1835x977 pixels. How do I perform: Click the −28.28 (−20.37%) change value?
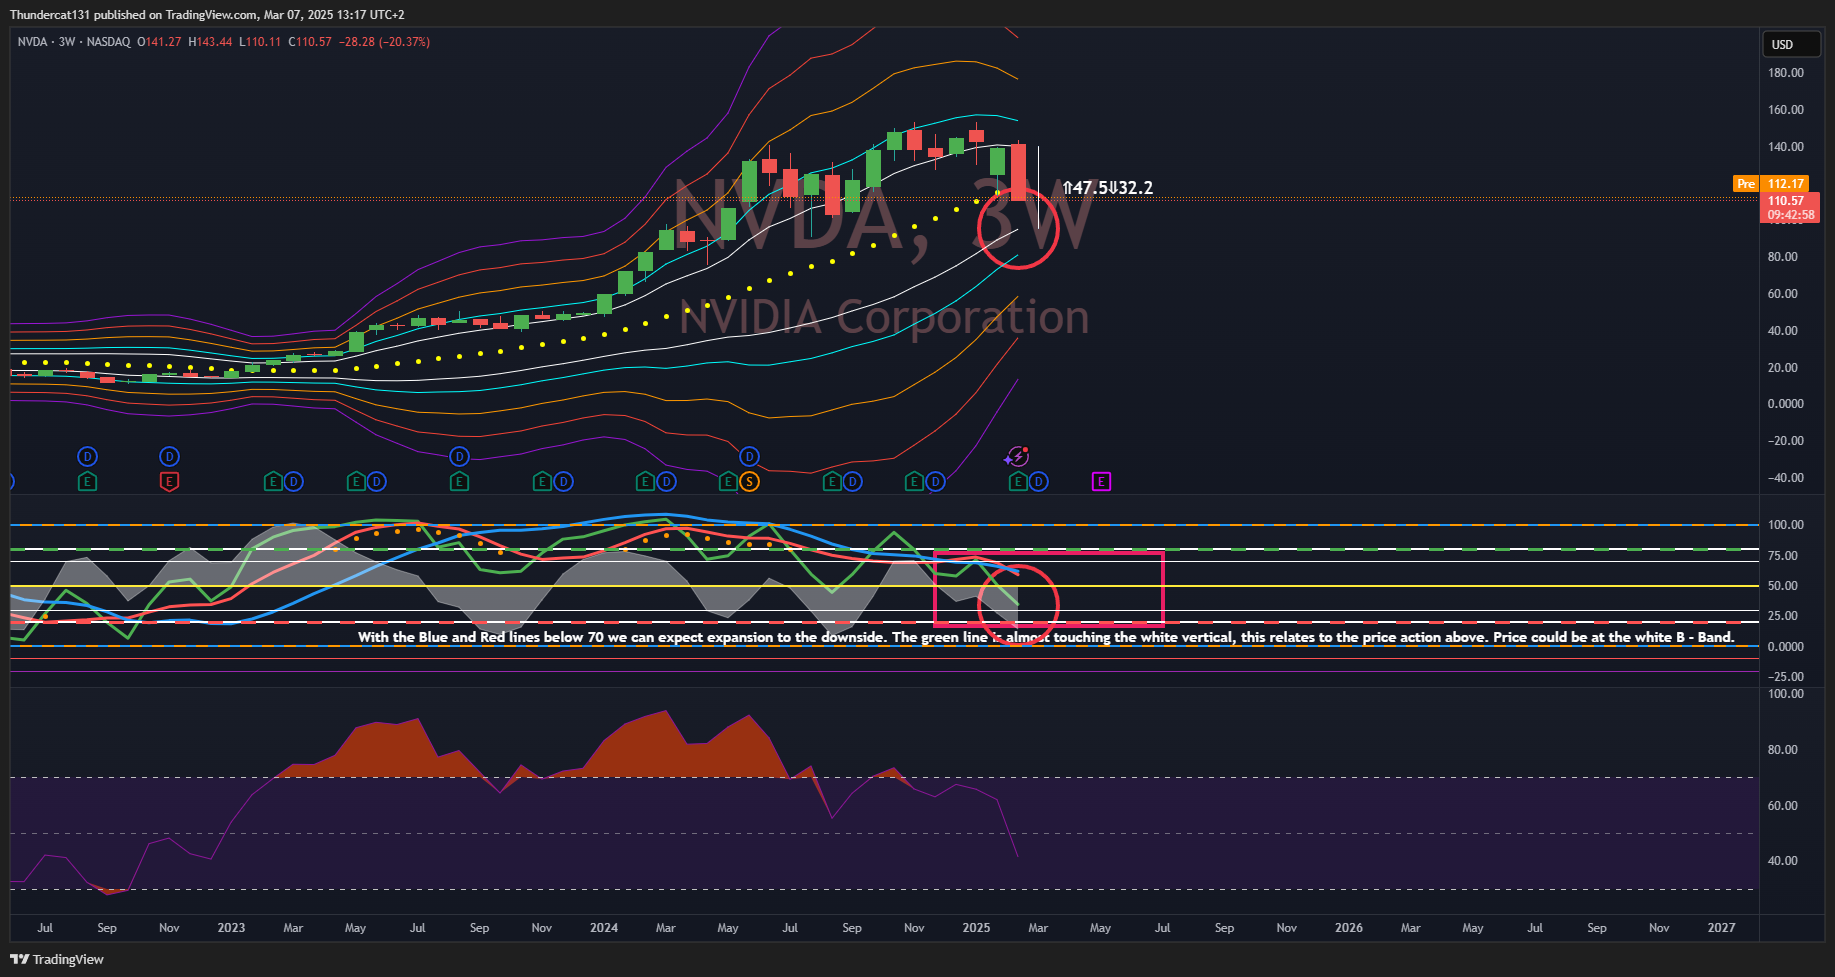[x=385, y=42]
